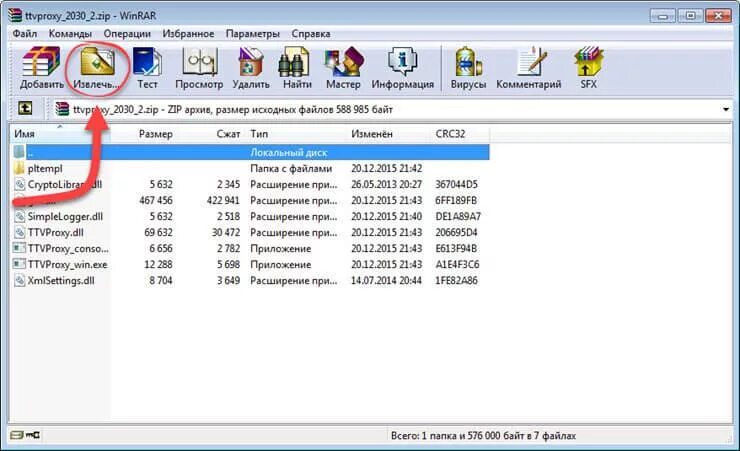Click the TTVProxy_conso... application icon

tap(19, 248)
